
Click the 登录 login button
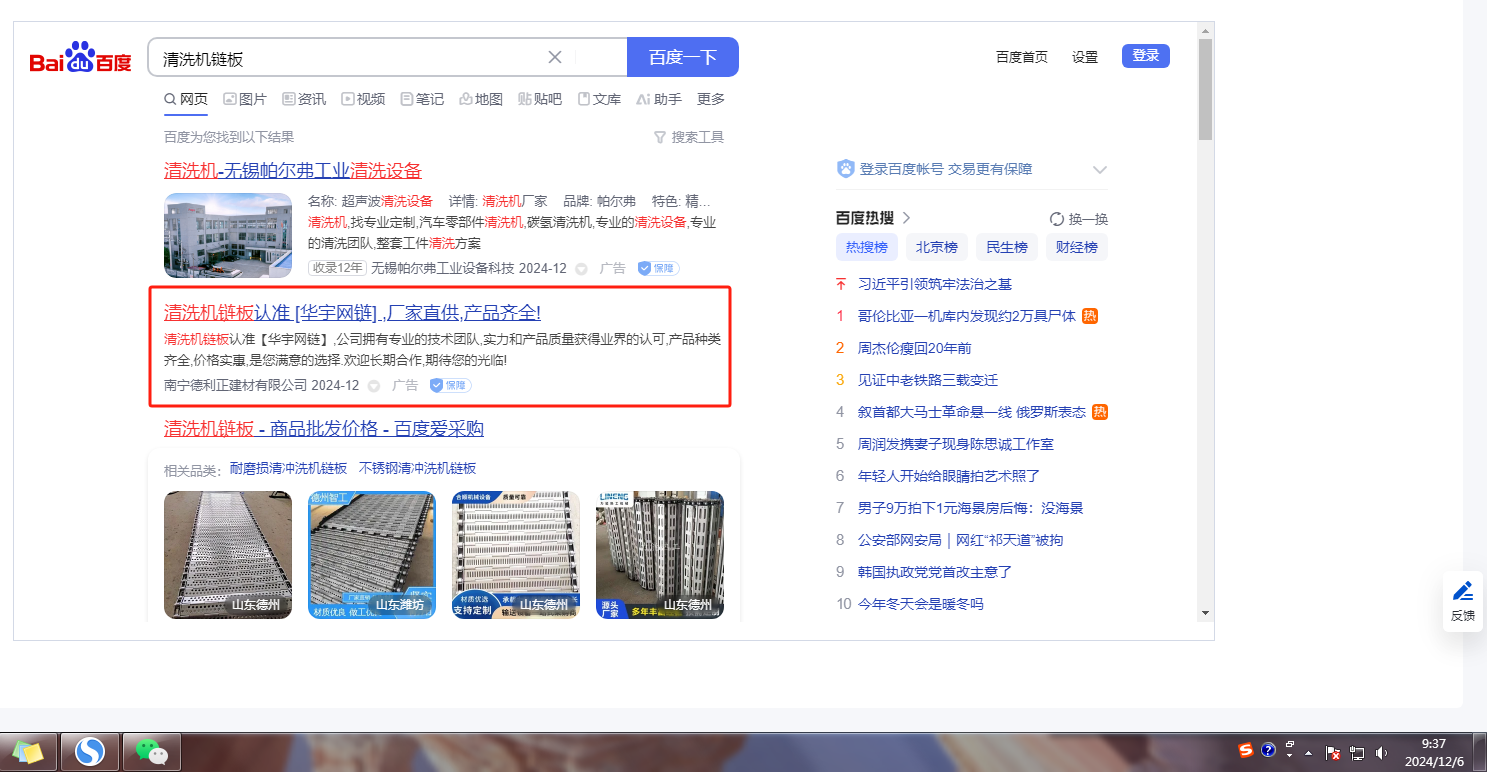click(1146, 56)
